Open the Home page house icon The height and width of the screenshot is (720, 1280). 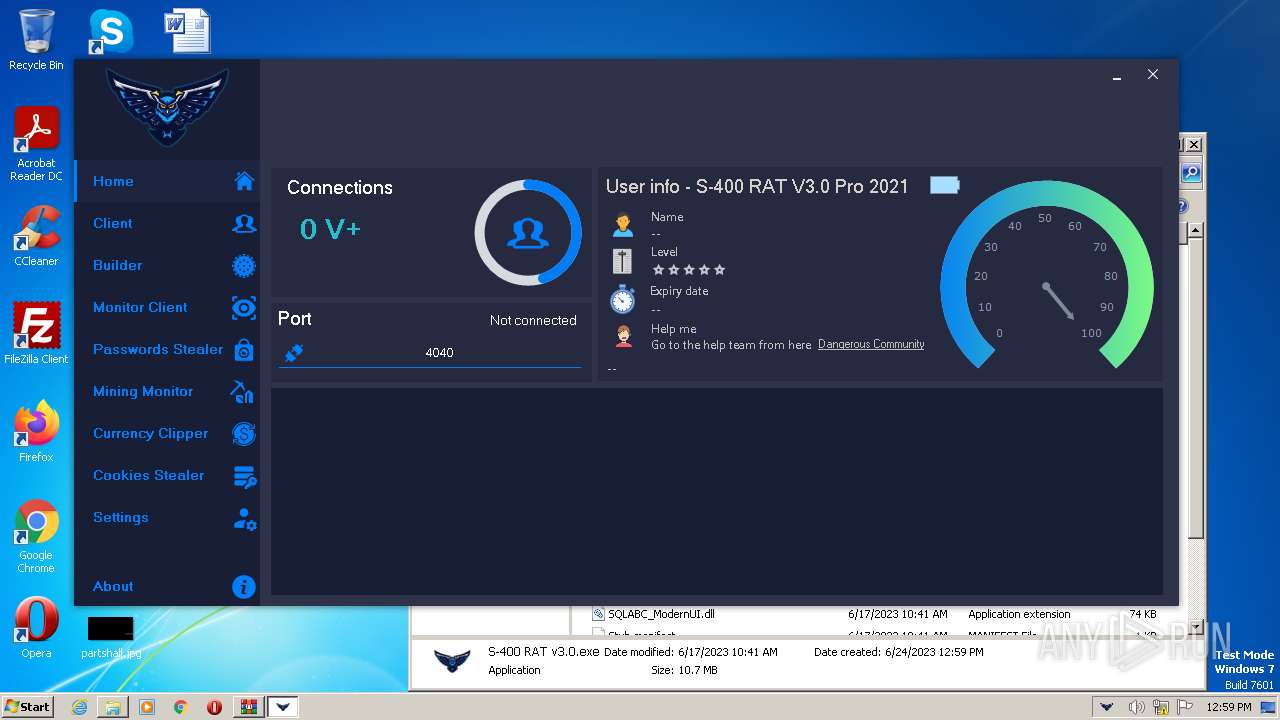click(x=244, y=181)
